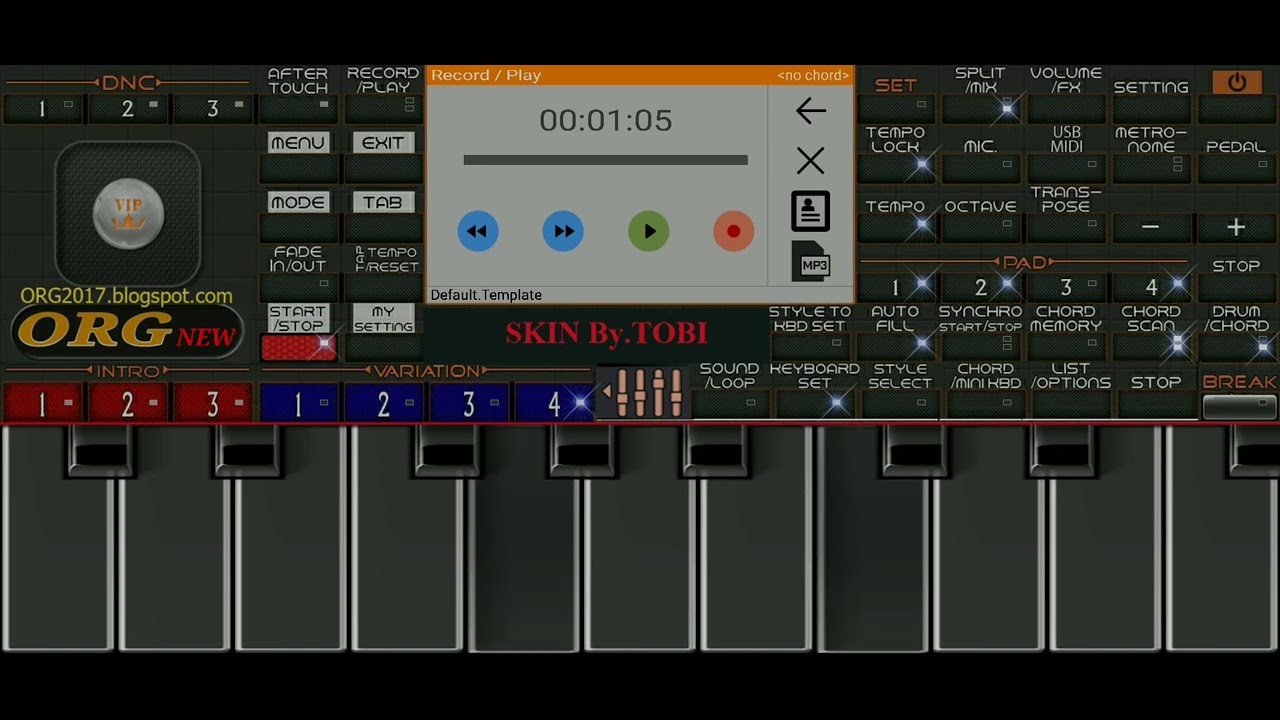Click the fast-forward button in Record/Play
Viewport: 1280px width, 720px height.
click(x=563, y=231)
